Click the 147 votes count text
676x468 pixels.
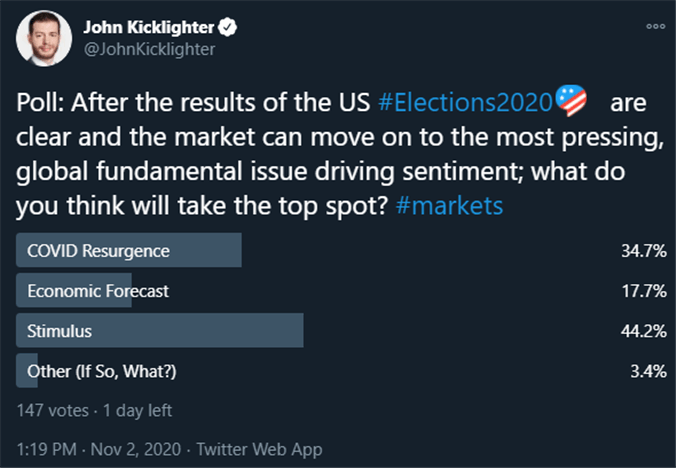pos(53,411)
